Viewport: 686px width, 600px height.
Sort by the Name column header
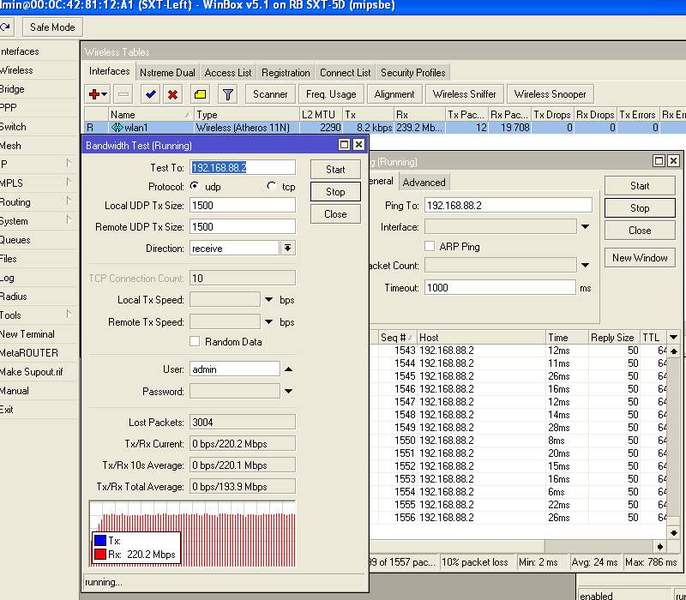(150, 115)
